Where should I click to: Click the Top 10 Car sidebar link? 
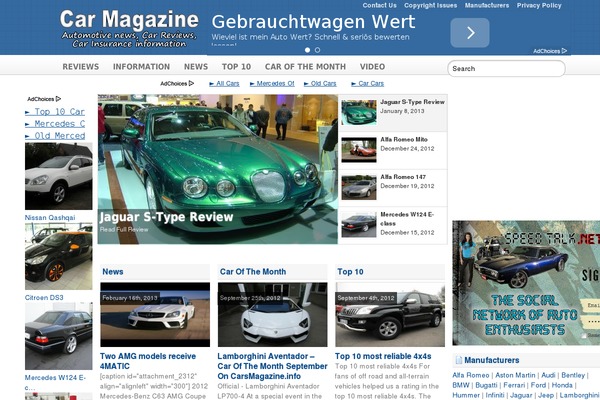(55, 112)
